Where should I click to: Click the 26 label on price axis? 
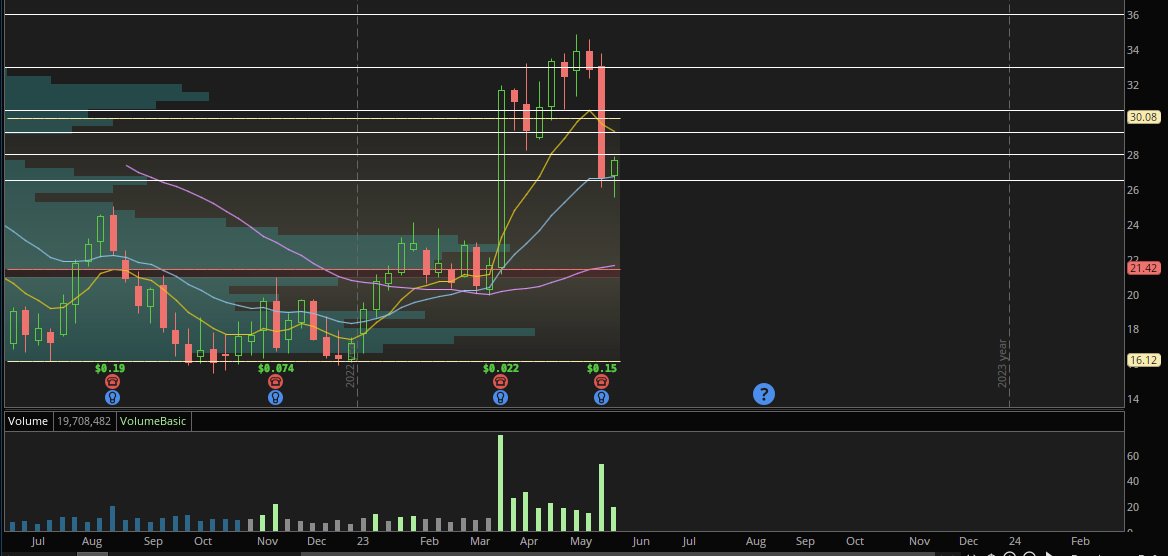1133,190
